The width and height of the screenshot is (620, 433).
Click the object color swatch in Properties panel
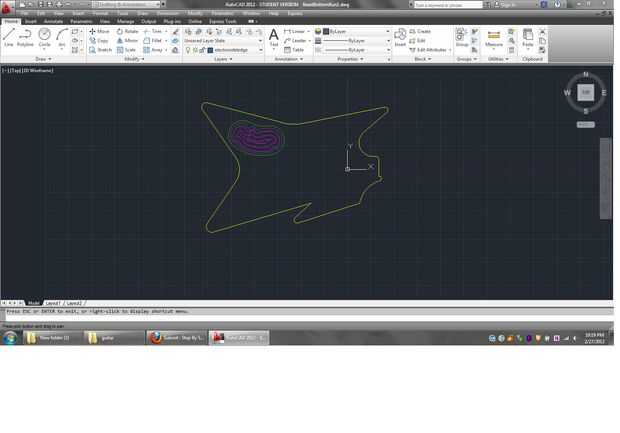(326, 31)
